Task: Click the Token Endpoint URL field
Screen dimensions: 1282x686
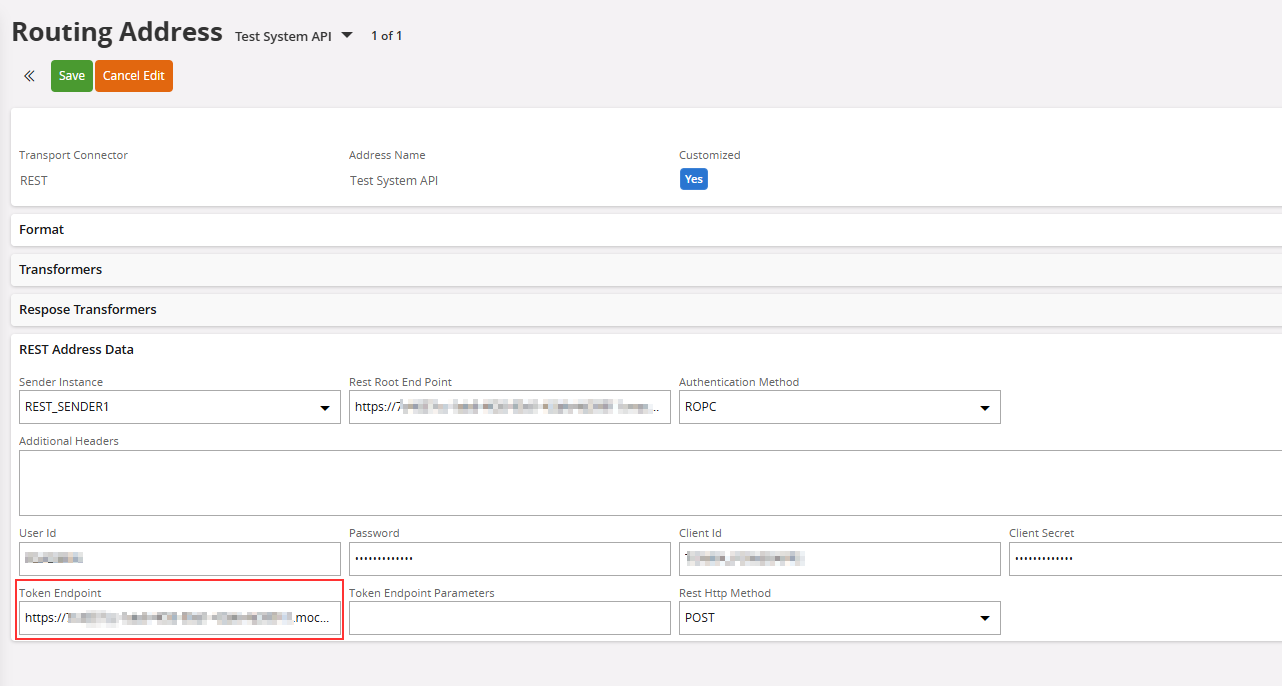Action: 180,618
